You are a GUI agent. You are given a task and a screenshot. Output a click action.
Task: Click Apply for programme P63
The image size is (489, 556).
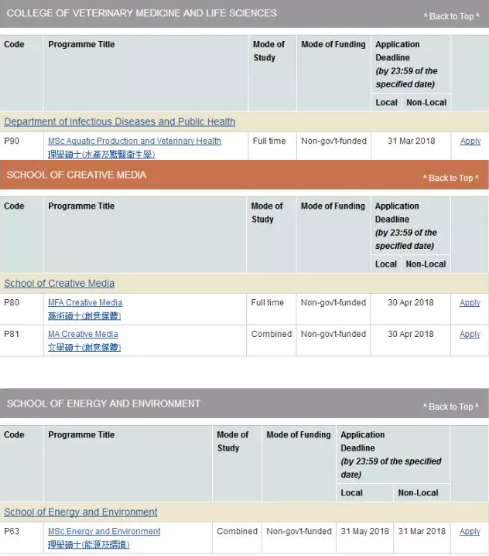point(469,531)
